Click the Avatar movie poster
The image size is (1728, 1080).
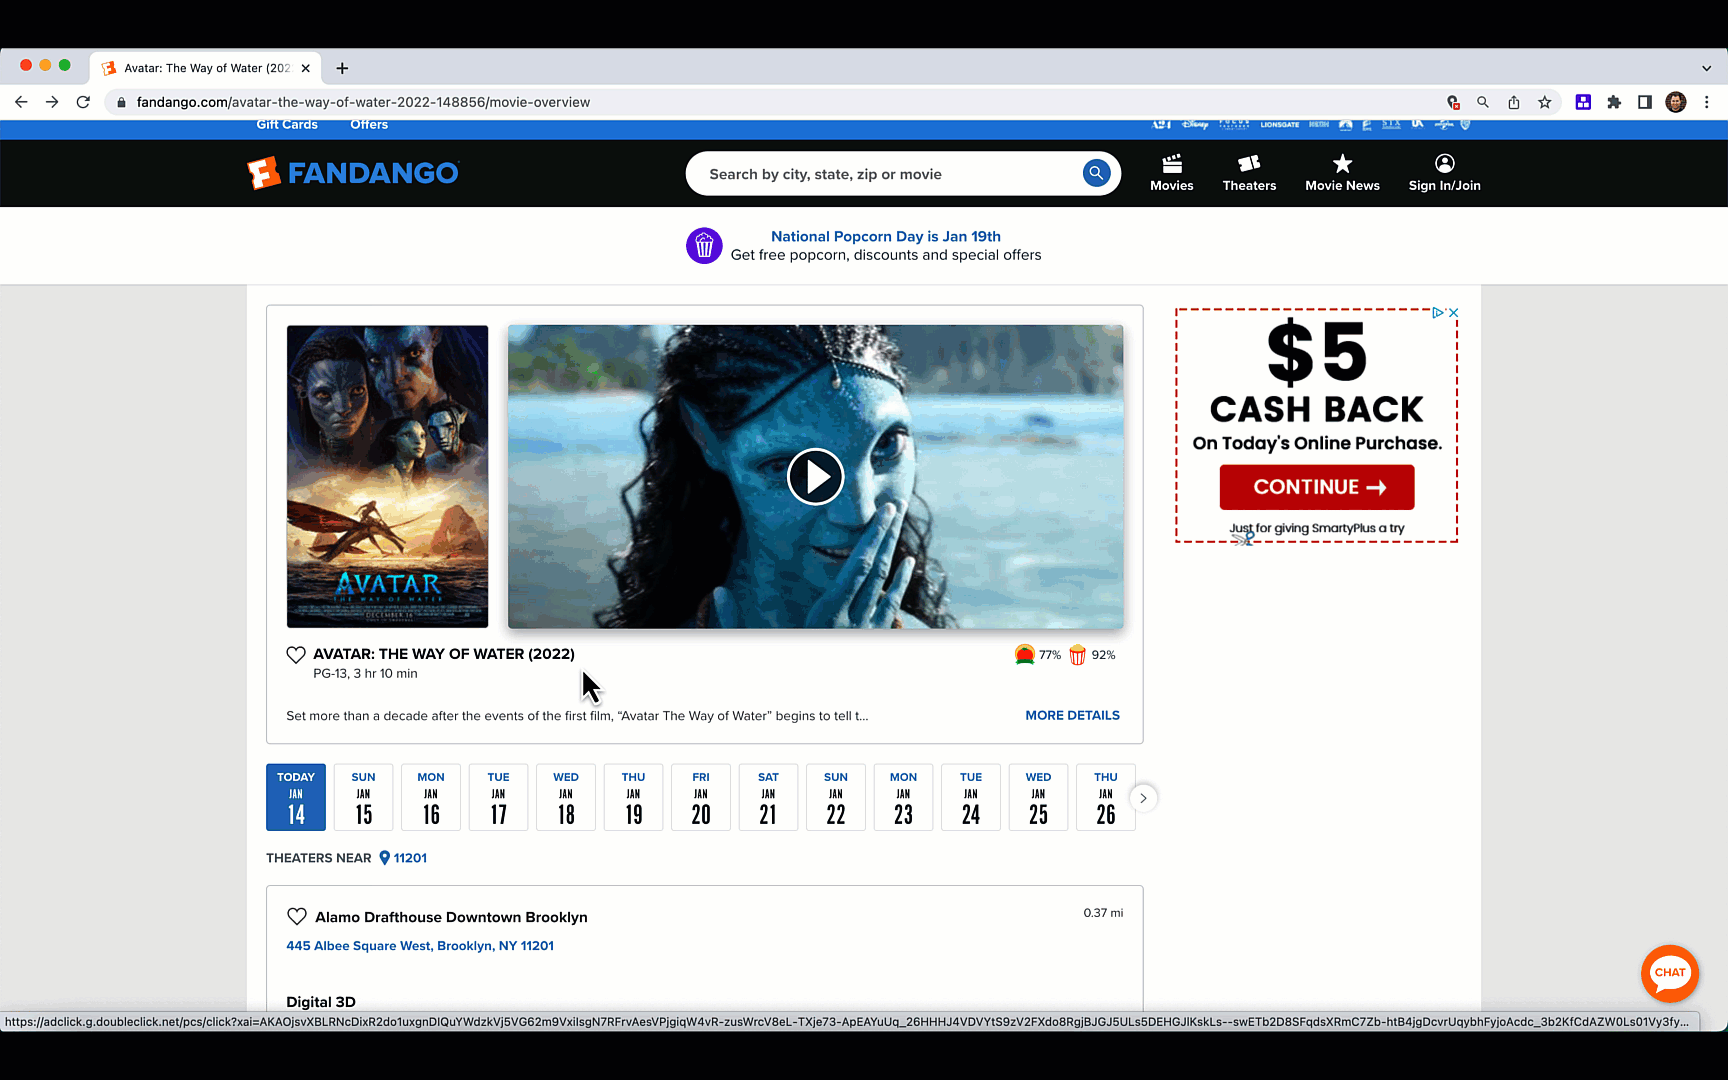pyautogui.click(x=387, y=476)
